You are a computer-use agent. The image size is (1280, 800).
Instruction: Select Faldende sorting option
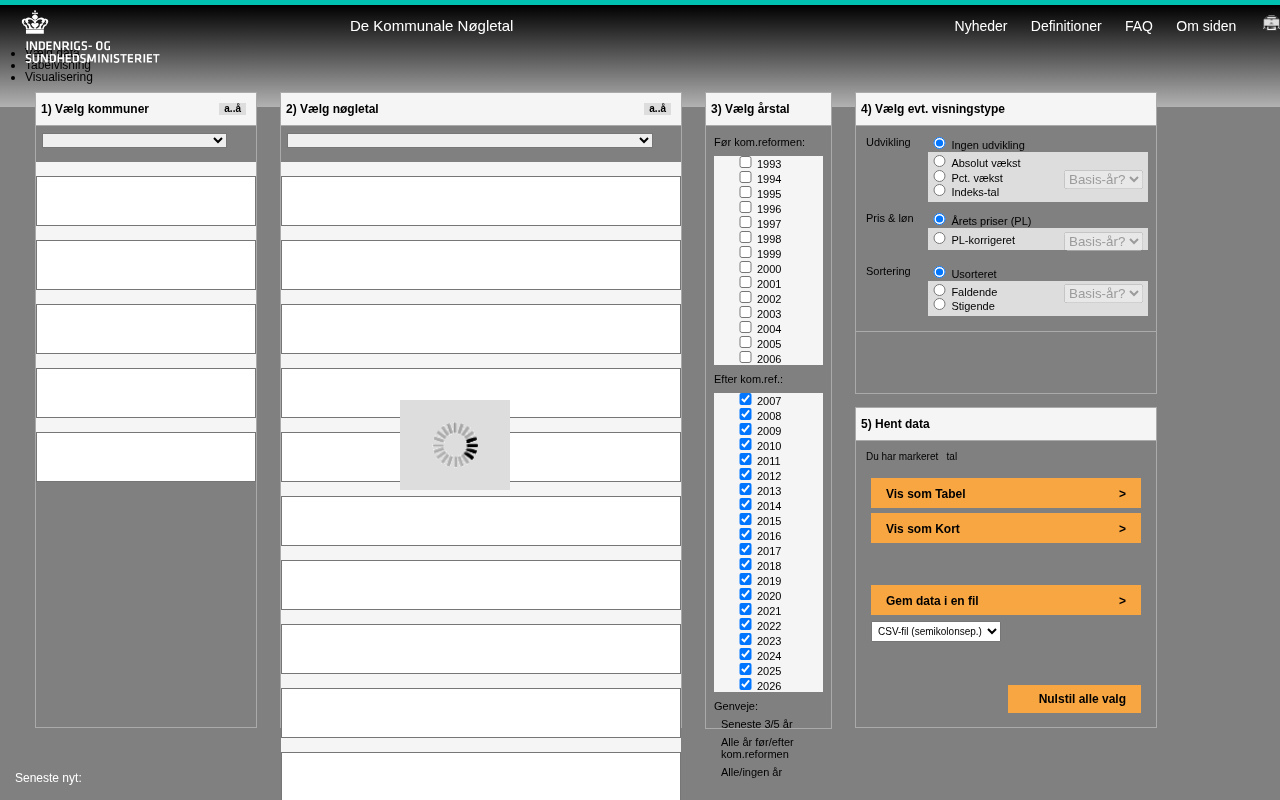939,290
